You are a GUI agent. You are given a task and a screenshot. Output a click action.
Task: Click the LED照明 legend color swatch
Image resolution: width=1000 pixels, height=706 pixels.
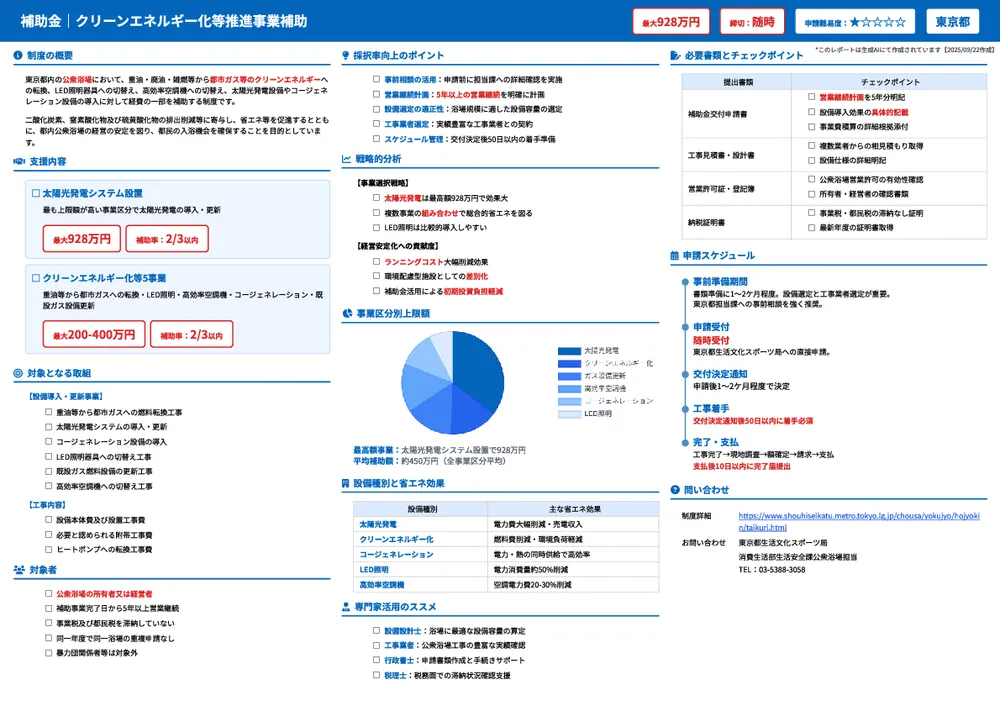click(568, 413)
